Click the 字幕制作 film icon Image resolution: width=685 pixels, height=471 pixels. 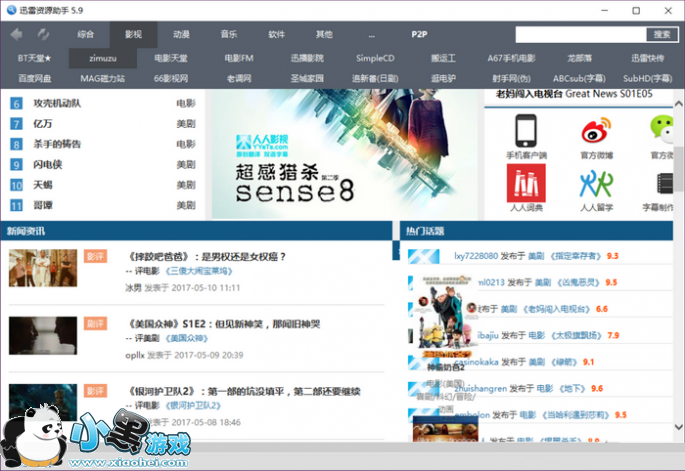pos(662,183)
